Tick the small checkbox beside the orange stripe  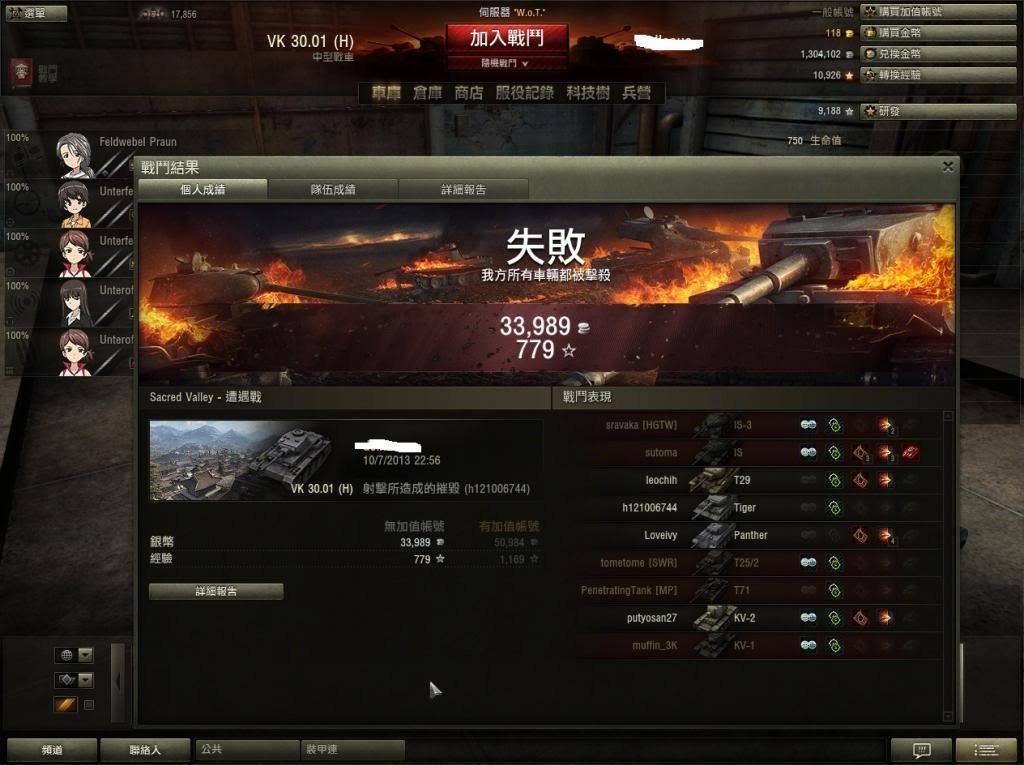[x=89, y=705]
